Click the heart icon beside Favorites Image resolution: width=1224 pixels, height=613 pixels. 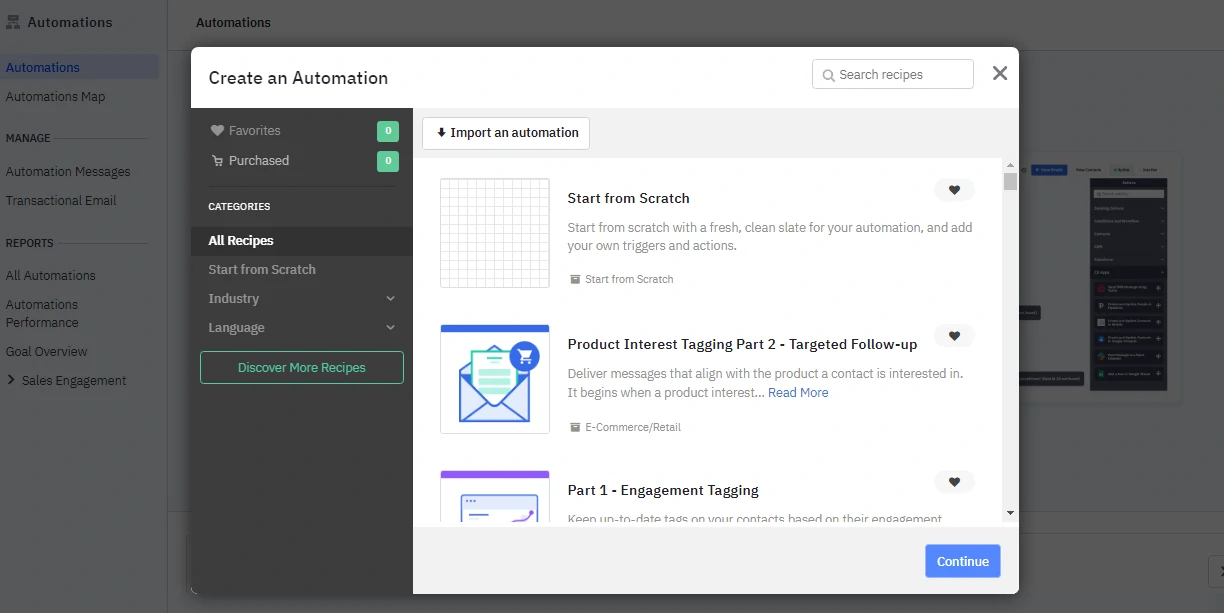(217, 131)
